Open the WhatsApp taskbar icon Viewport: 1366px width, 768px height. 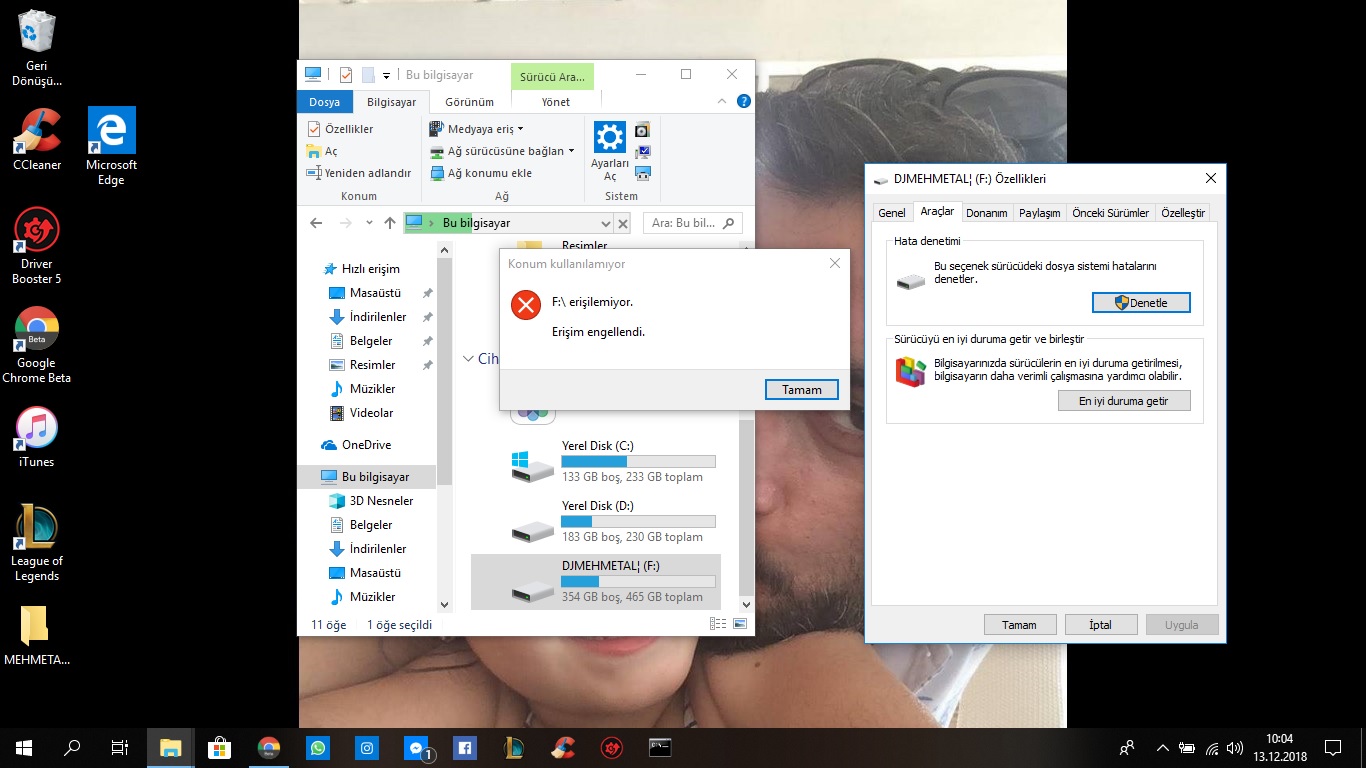(318, 747)
